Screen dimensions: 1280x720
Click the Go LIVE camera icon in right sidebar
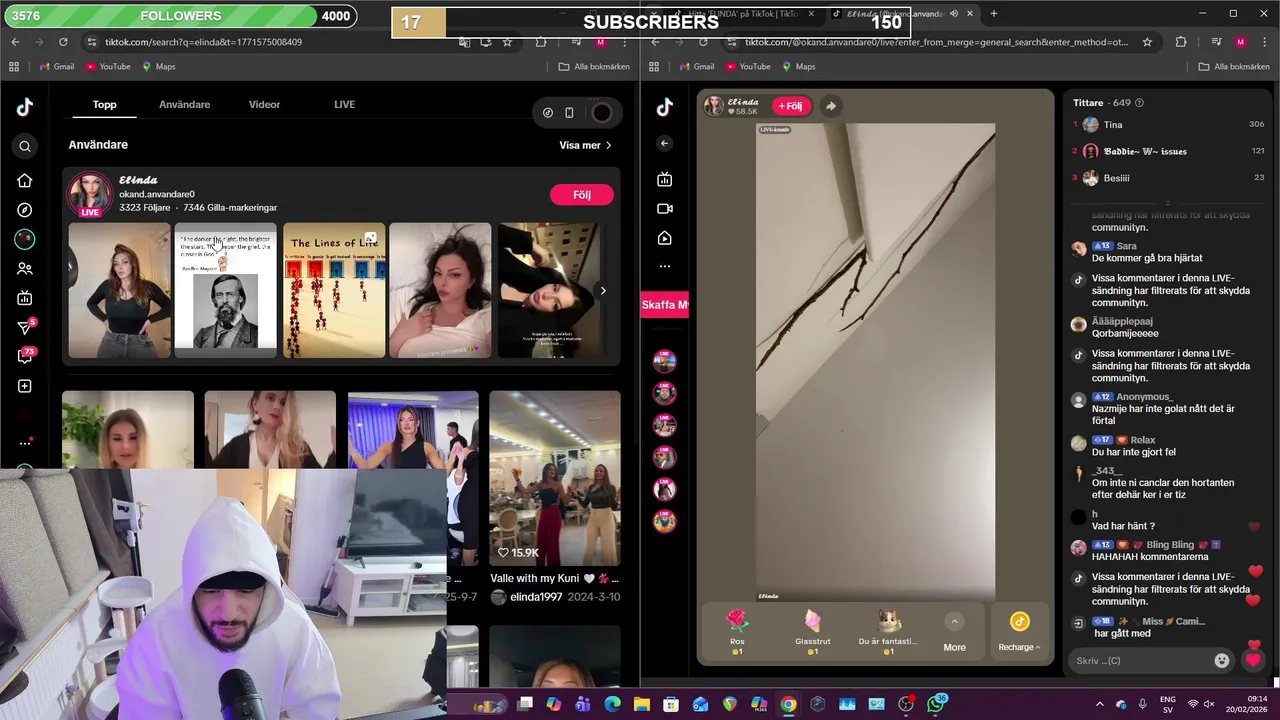click(665, 209)
